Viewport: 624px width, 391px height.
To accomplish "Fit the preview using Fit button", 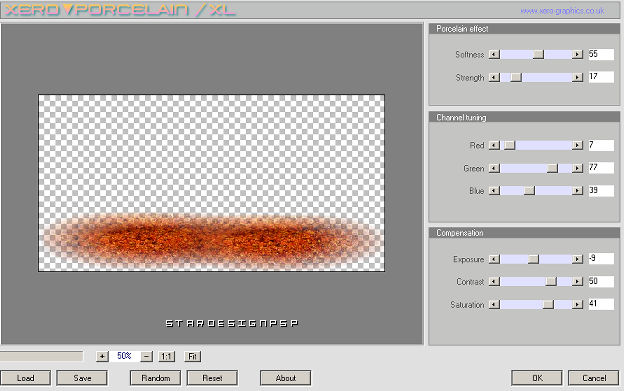I will click(x=193, y=356).
